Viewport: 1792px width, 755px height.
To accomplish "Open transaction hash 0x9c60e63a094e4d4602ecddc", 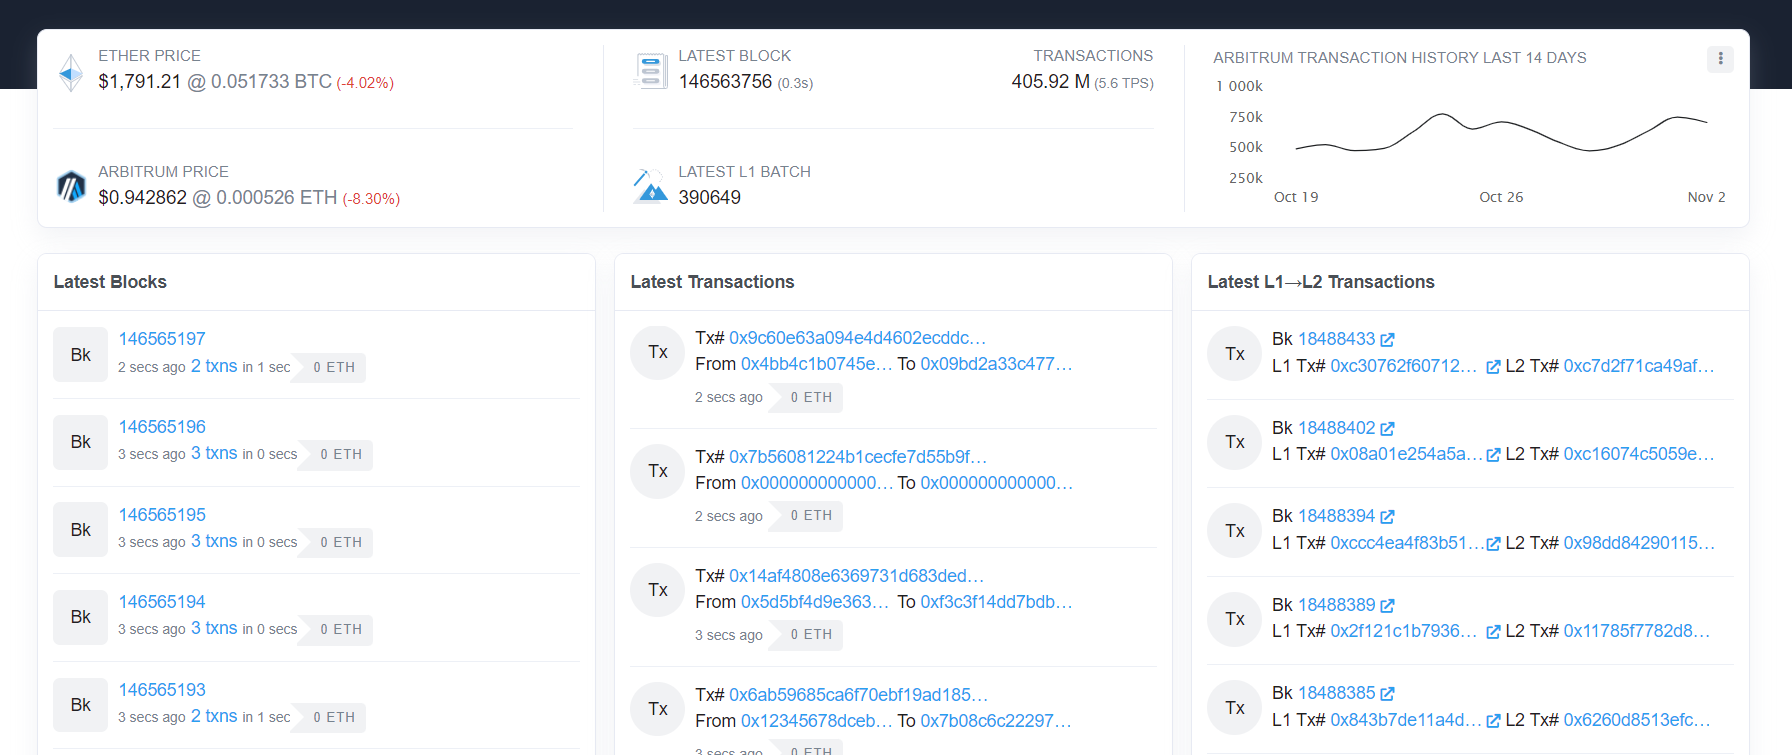I will tap(858, 338).
